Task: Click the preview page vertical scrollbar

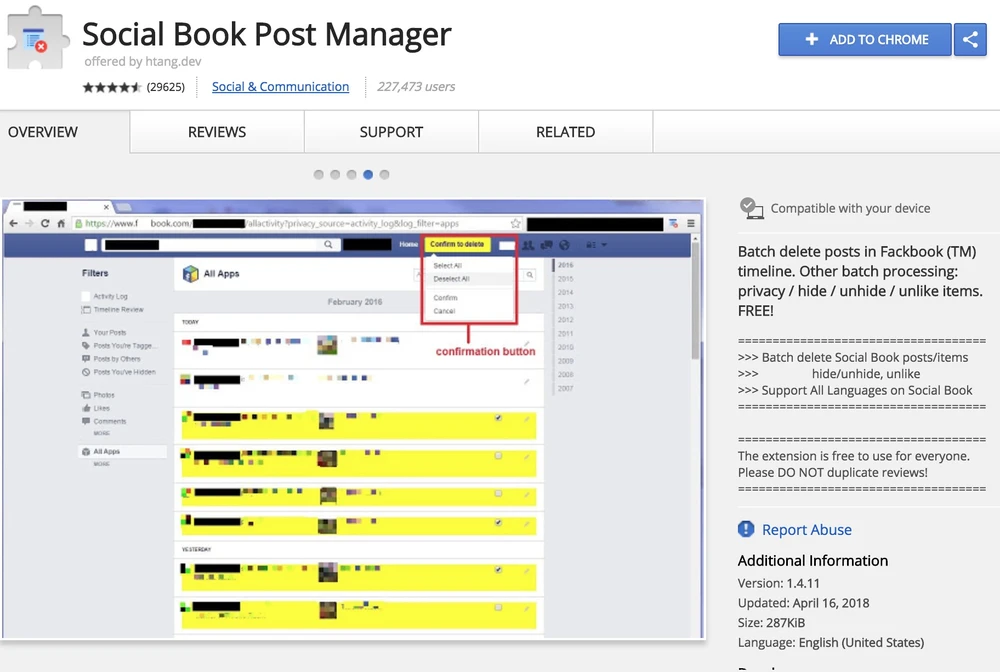Action: click(695, 300)
